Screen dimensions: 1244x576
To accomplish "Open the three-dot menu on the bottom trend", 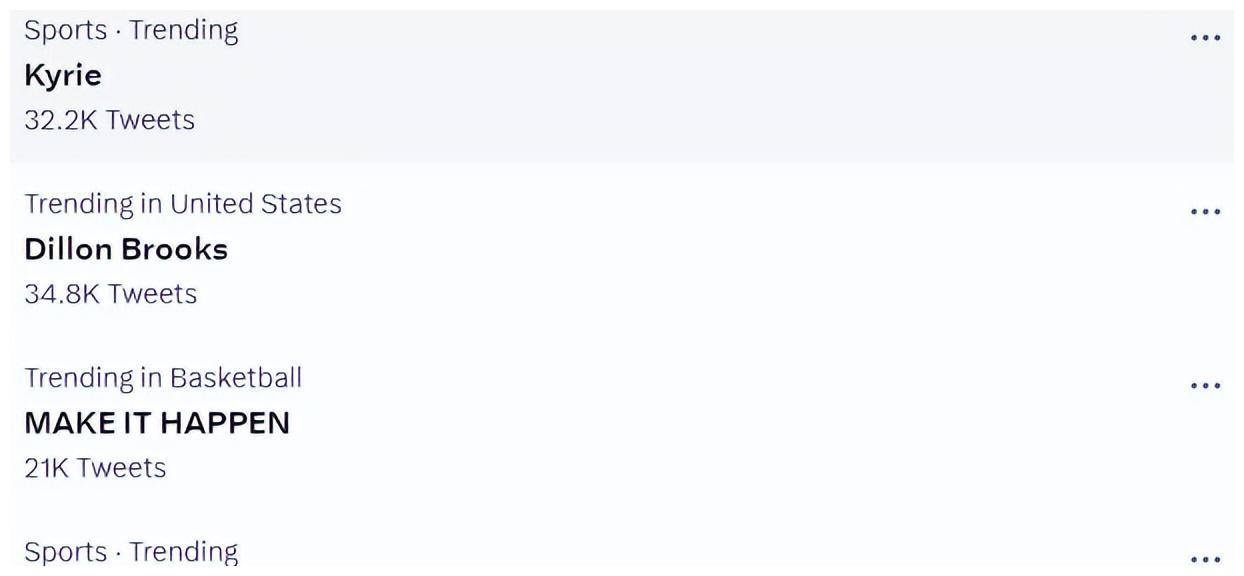I will (1205, 559).
